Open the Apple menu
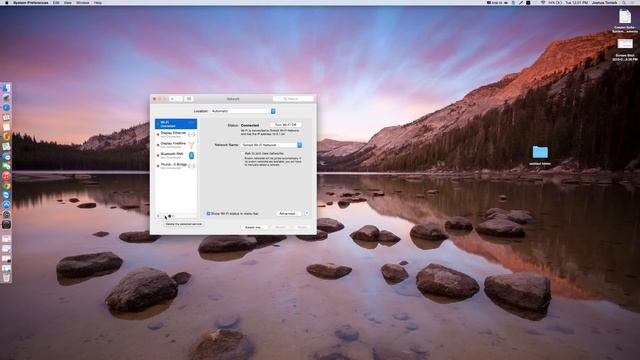 (6, 2)
